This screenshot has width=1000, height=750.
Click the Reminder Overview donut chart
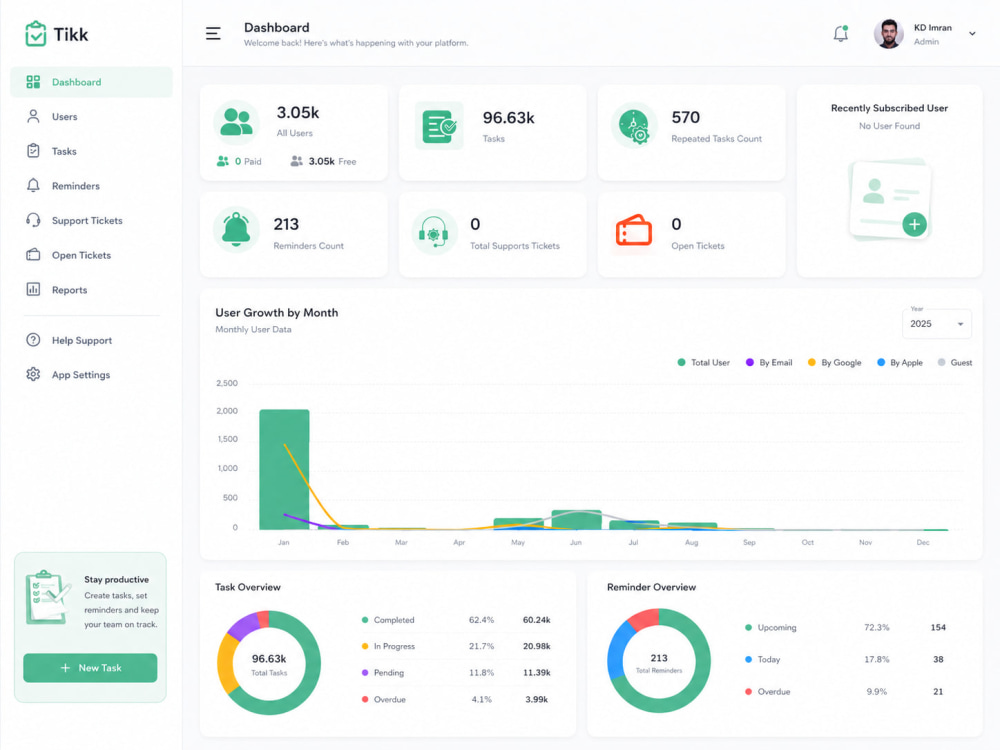(659, 661)
